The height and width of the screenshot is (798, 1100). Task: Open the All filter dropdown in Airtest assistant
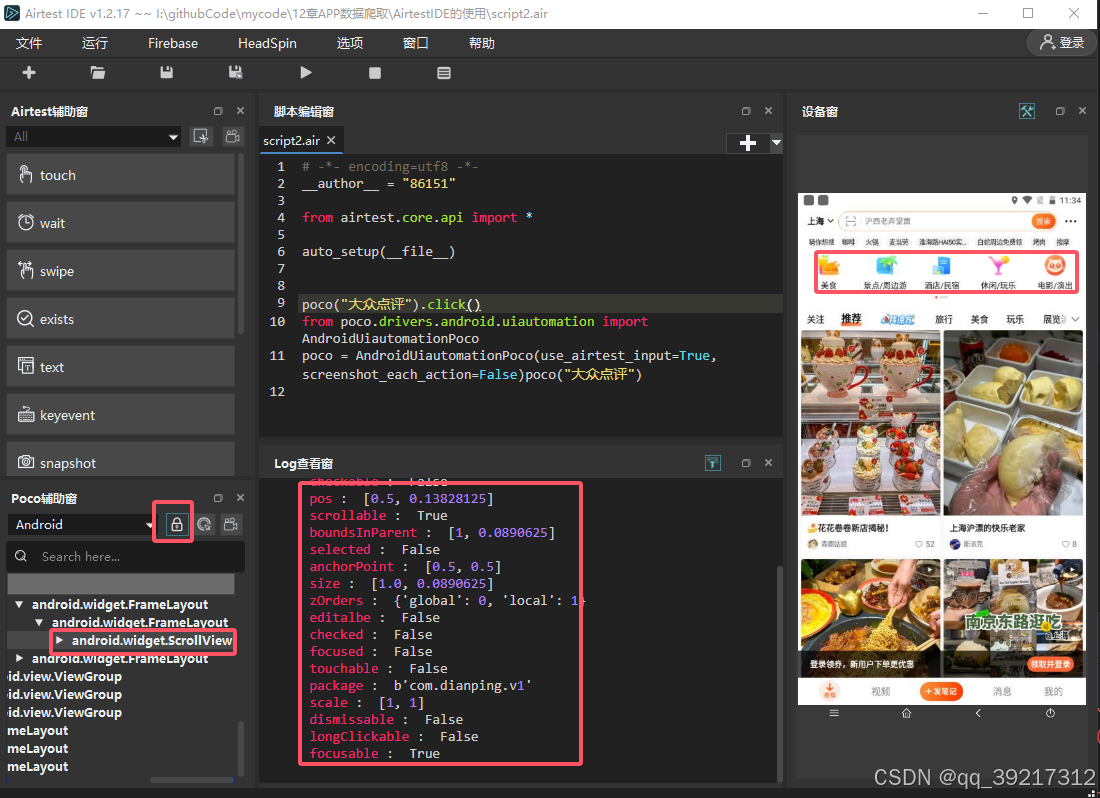[x=94, y=137]
